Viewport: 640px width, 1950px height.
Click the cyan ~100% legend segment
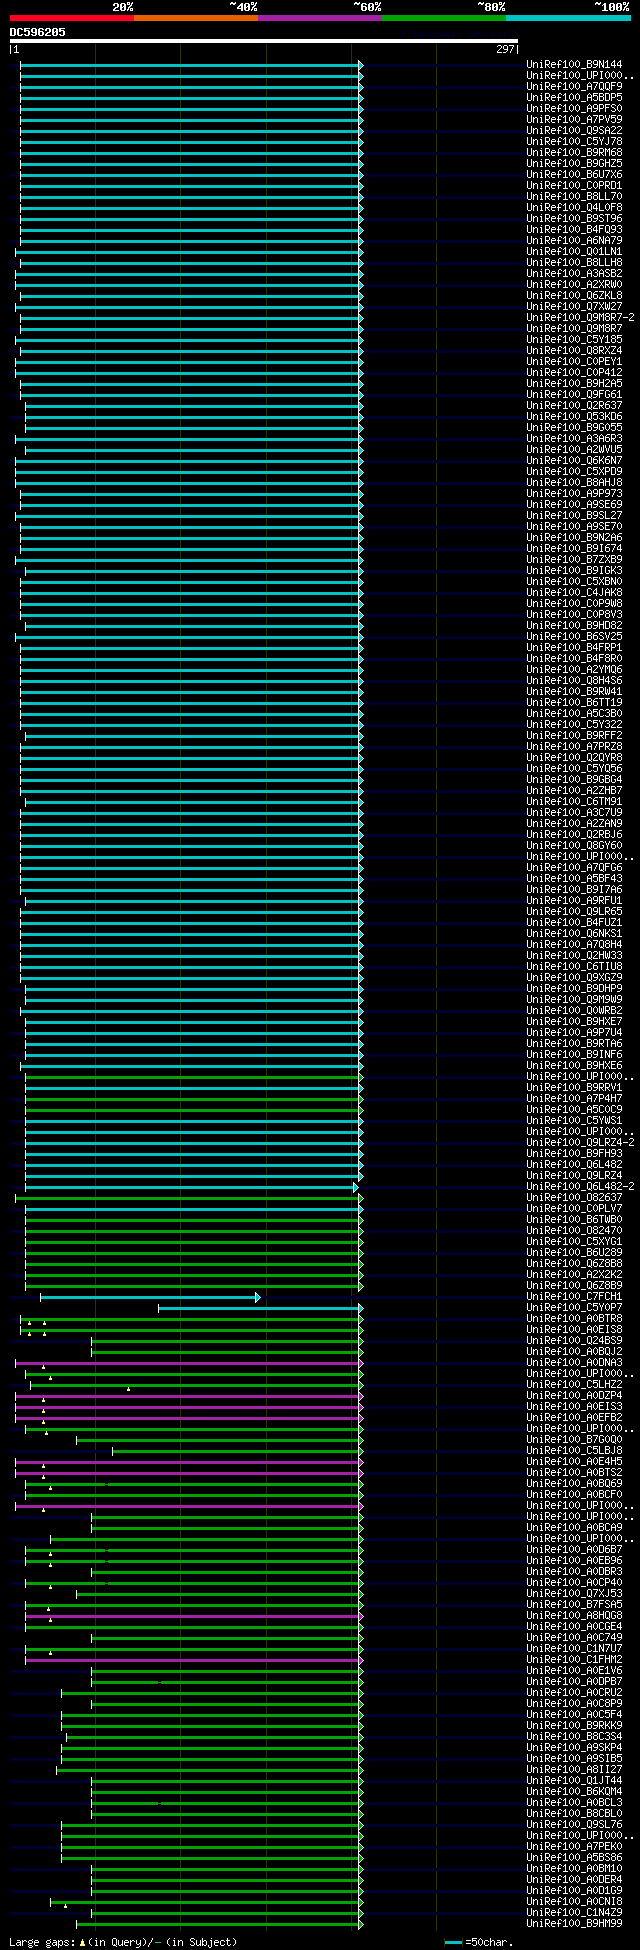(x=568, y=18)
